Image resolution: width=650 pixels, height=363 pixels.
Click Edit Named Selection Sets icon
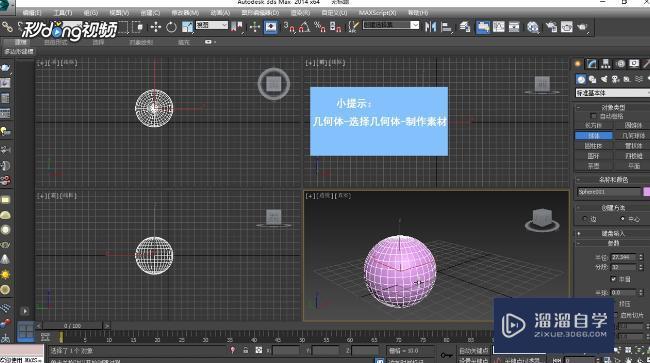(353, 27)
